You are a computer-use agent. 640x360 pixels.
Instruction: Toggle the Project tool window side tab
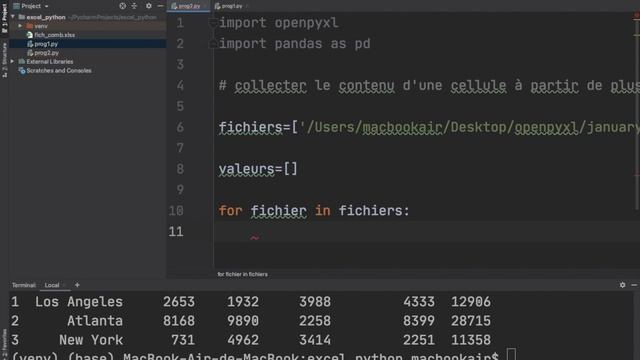4,18
